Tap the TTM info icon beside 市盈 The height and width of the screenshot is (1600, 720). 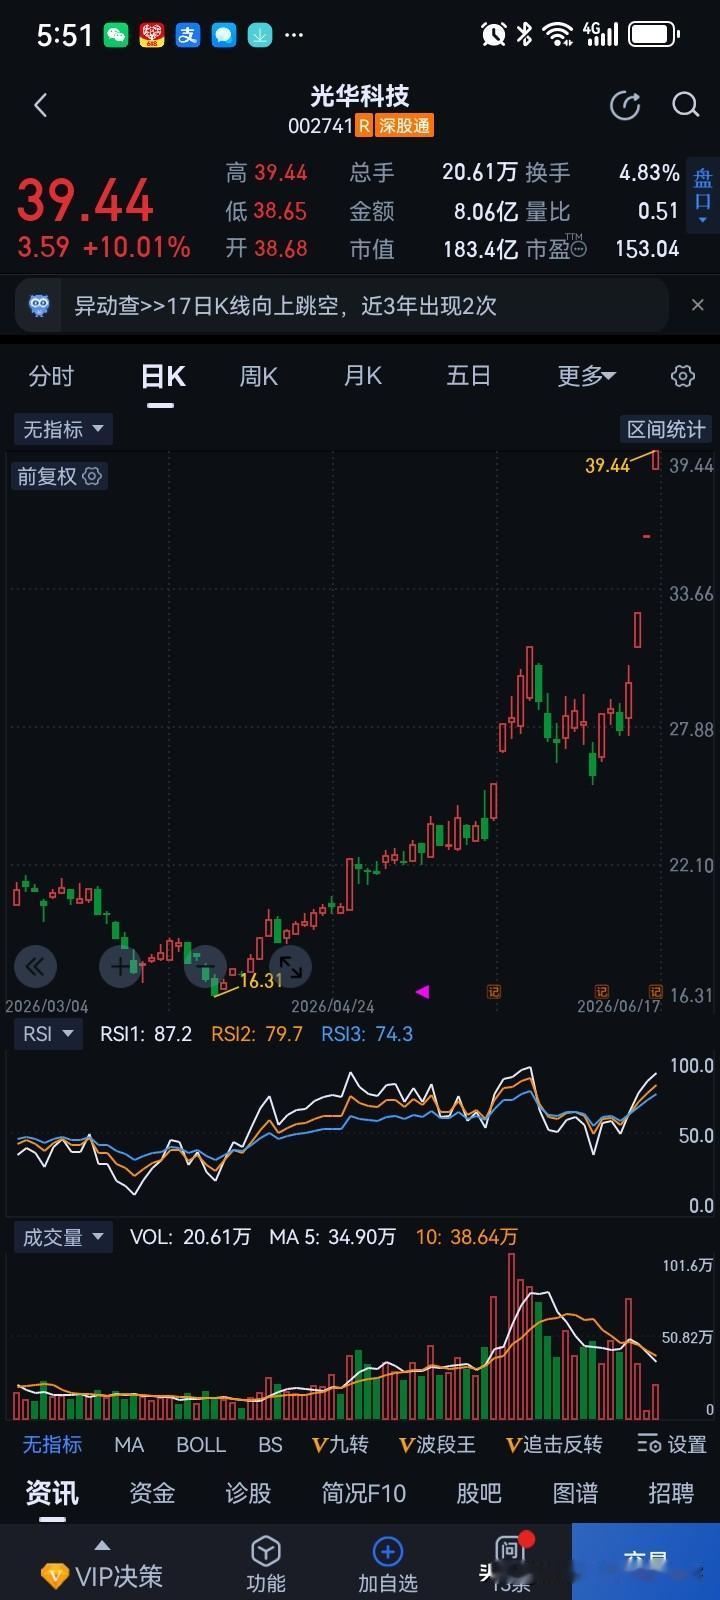pos(578,247)
